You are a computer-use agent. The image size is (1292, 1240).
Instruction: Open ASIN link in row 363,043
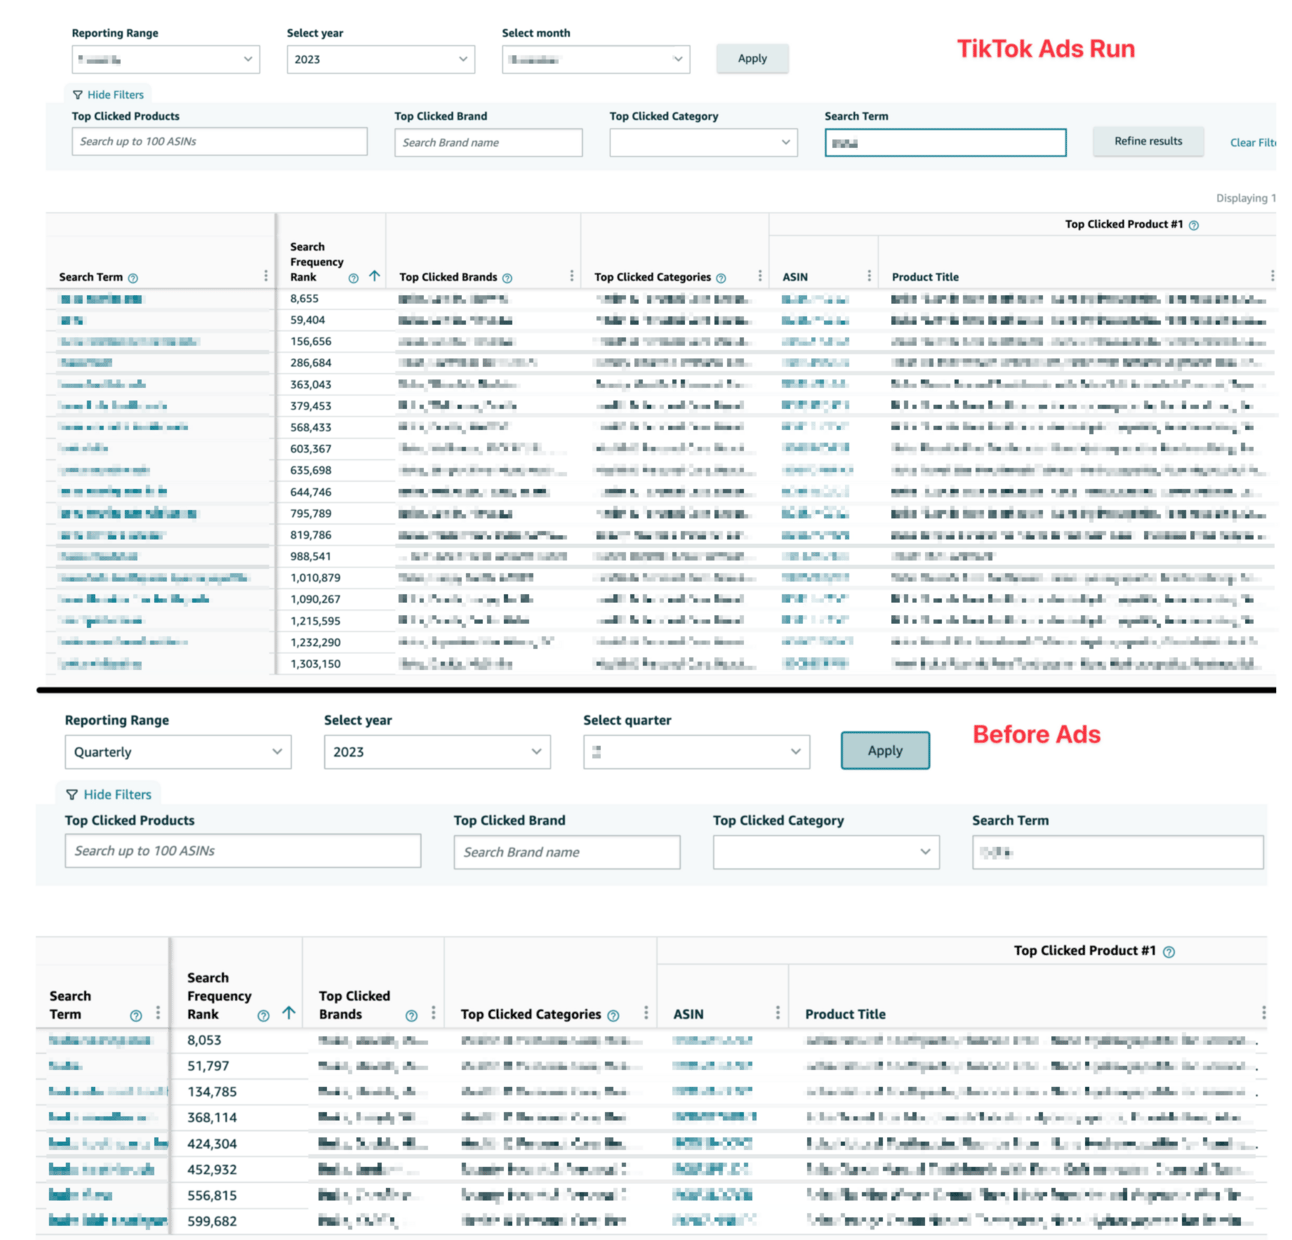815,384
